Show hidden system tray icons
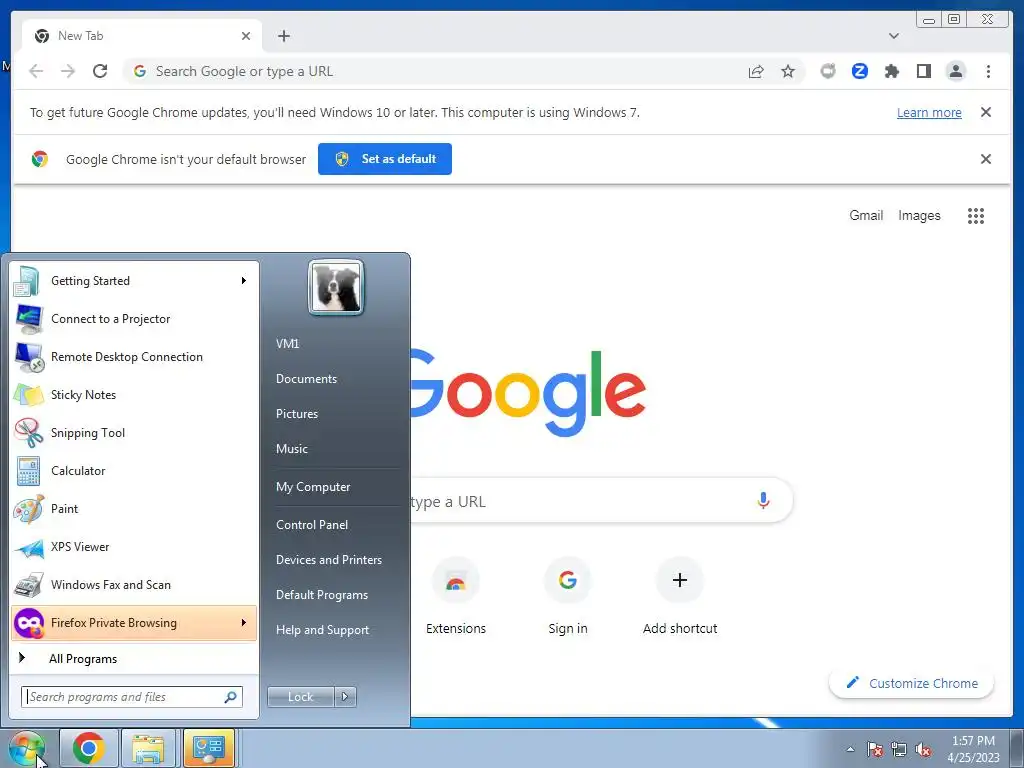Viewport: 1024px width, 768px height. click(850, 749)
